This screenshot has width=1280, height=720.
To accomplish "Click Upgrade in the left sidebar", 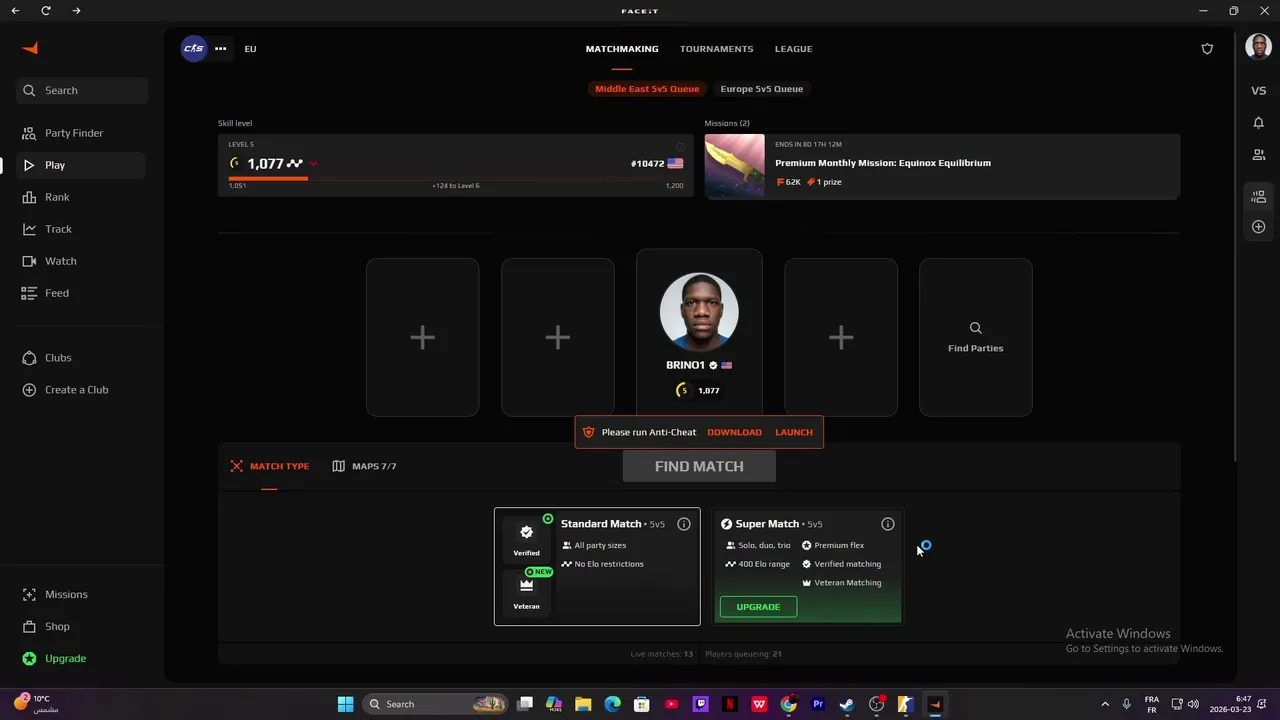I will [81, 658].
